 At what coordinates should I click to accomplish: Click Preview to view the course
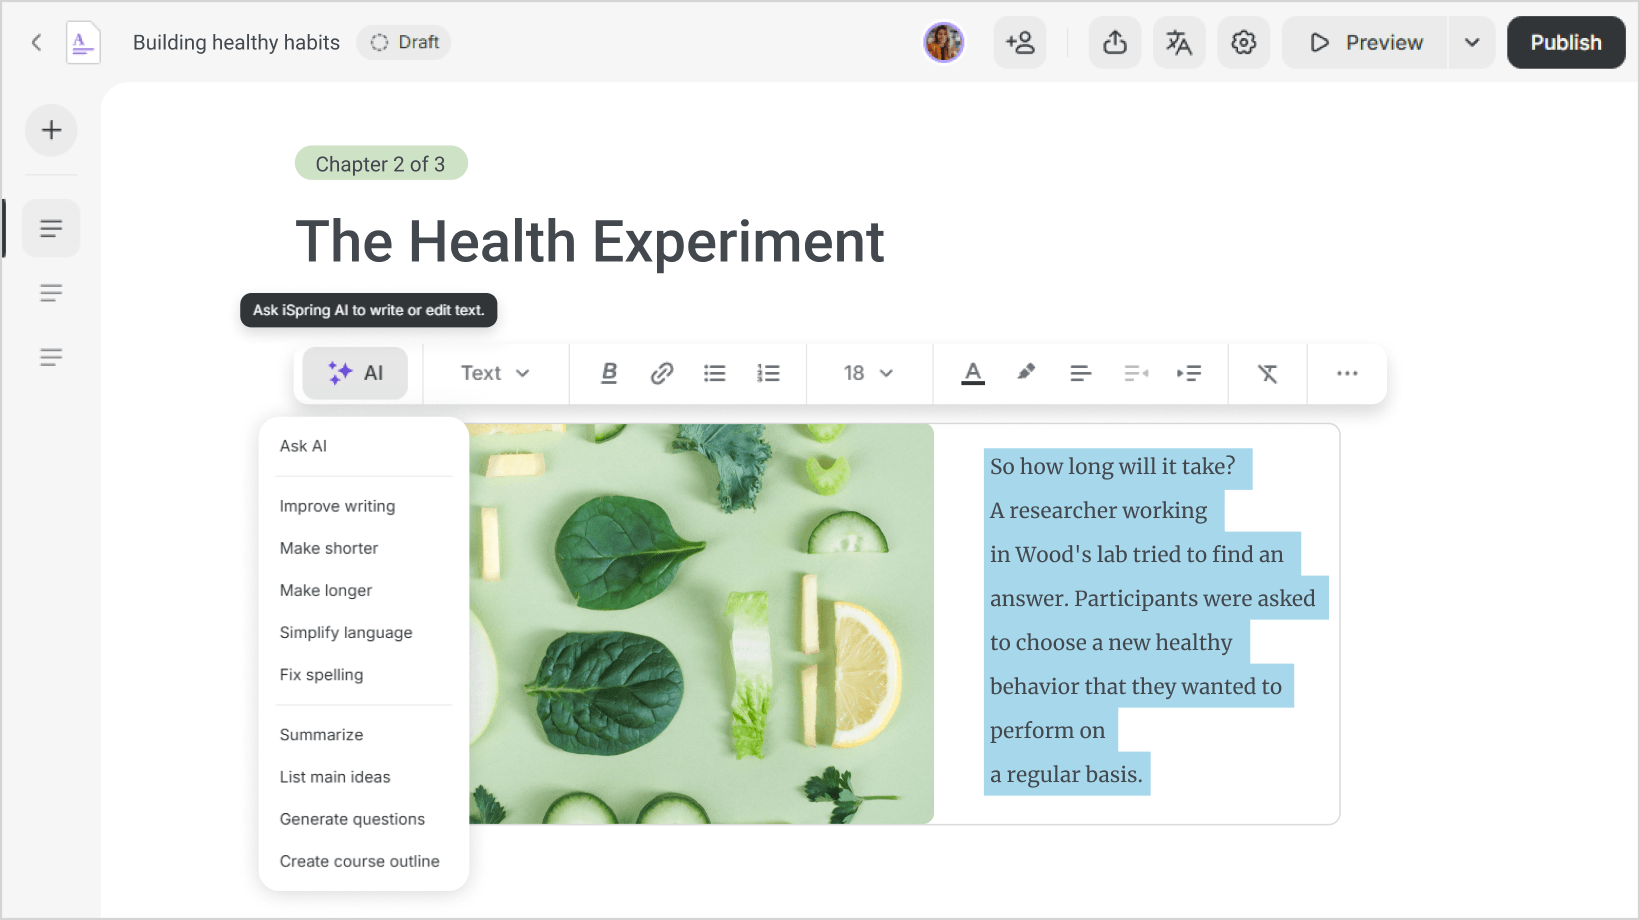(1369, 42)
